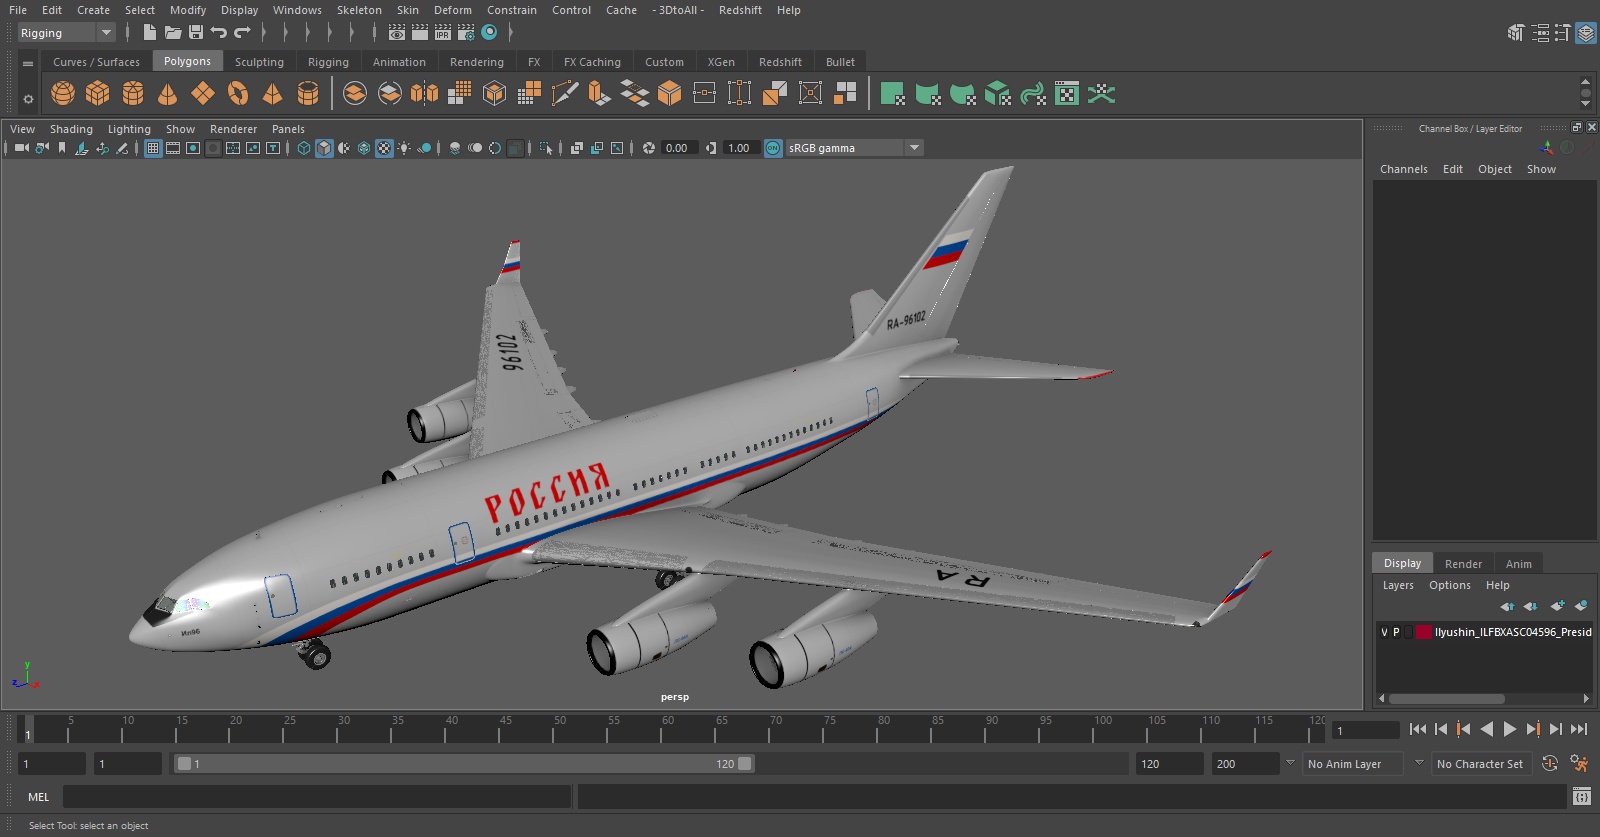Open the Redshift menu in menu bar
This screenshot has width=1600, height=837.
740,10
